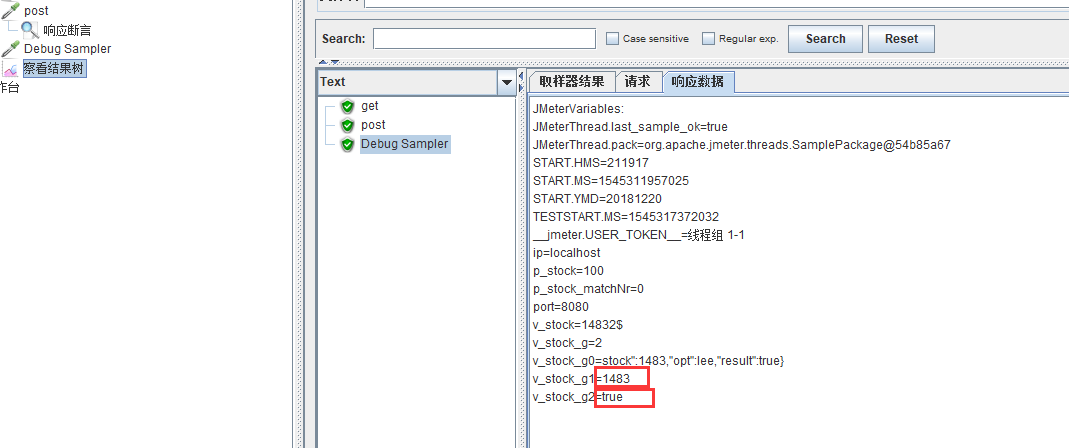Select 察看结果树 node in test plan
Image resolution: width=1069 pixels, height=448 pixels.
pos(55,68)
